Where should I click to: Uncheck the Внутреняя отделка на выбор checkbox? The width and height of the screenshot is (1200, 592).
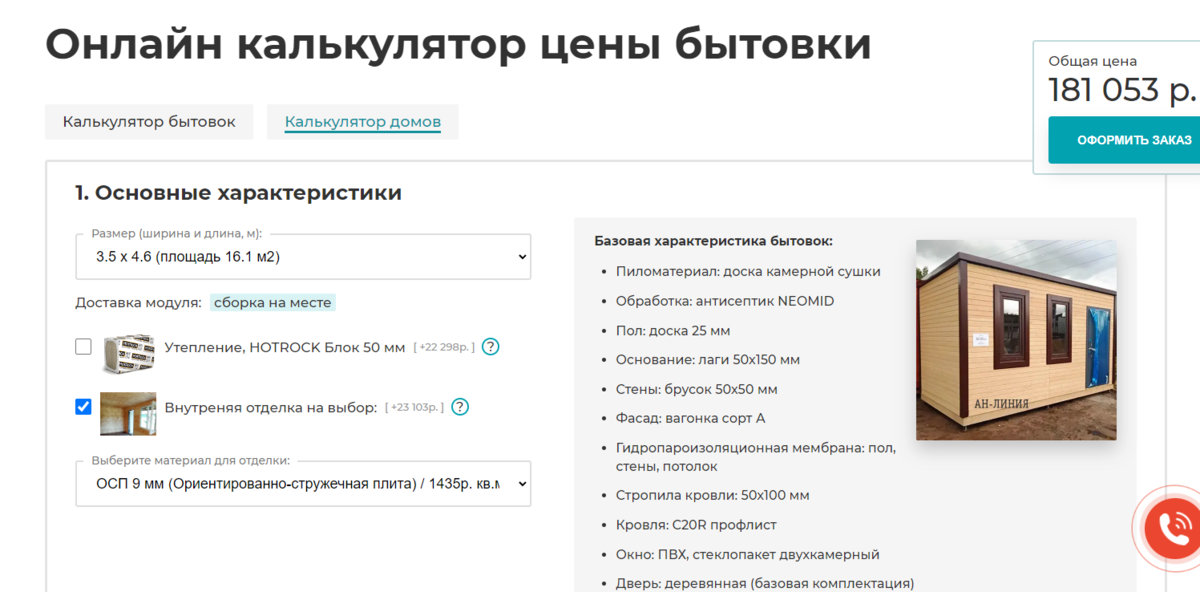[x=84, y=407]
